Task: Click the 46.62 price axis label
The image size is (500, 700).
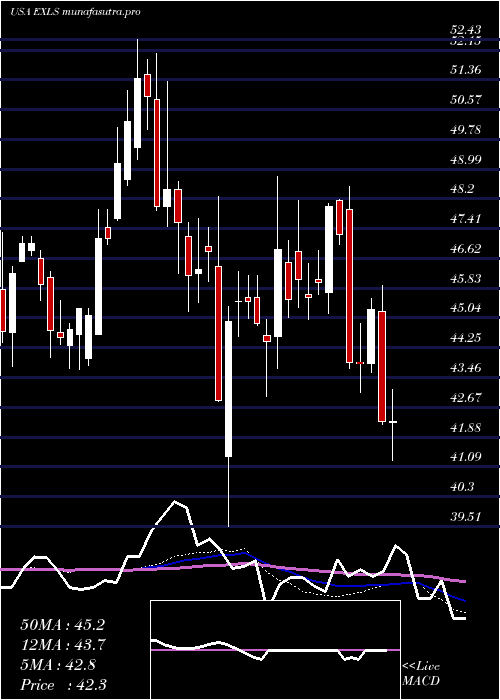Action: pos(466,249)
